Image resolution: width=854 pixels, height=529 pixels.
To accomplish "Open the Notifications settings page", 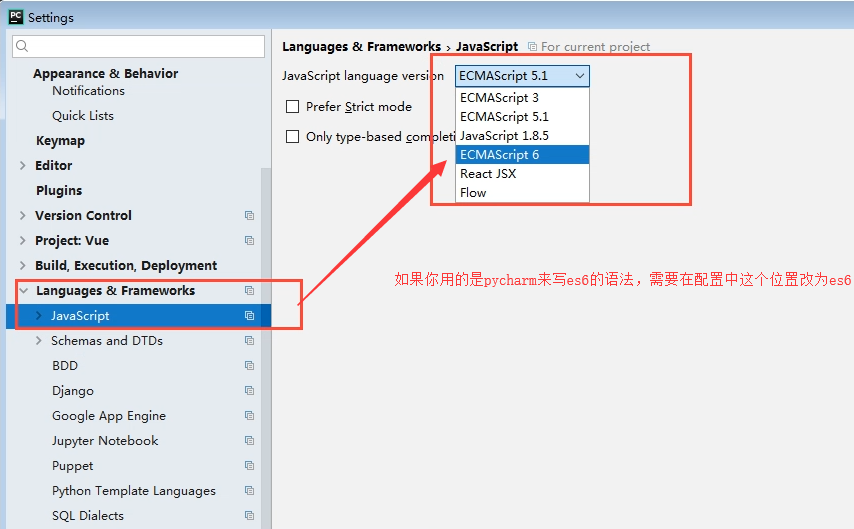I will pos(88,91).
